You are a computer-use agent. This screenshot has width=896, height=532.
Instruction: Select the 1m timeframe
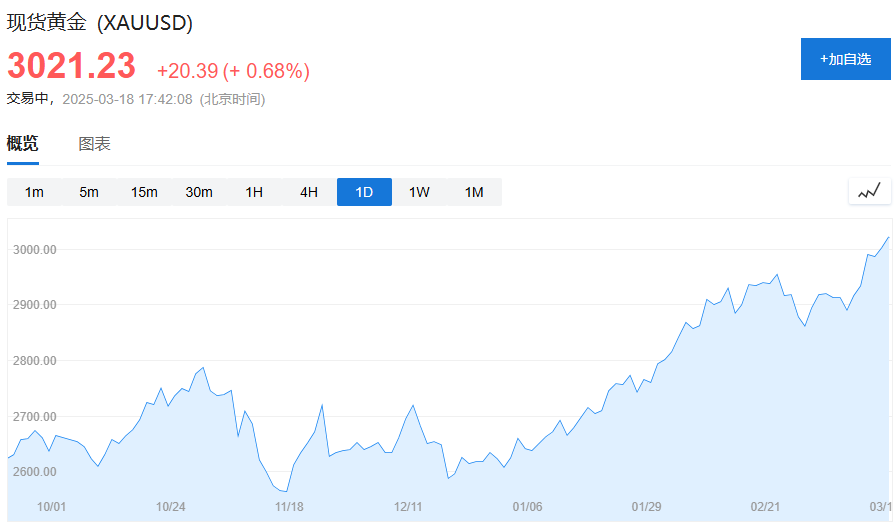pos(34,192)
